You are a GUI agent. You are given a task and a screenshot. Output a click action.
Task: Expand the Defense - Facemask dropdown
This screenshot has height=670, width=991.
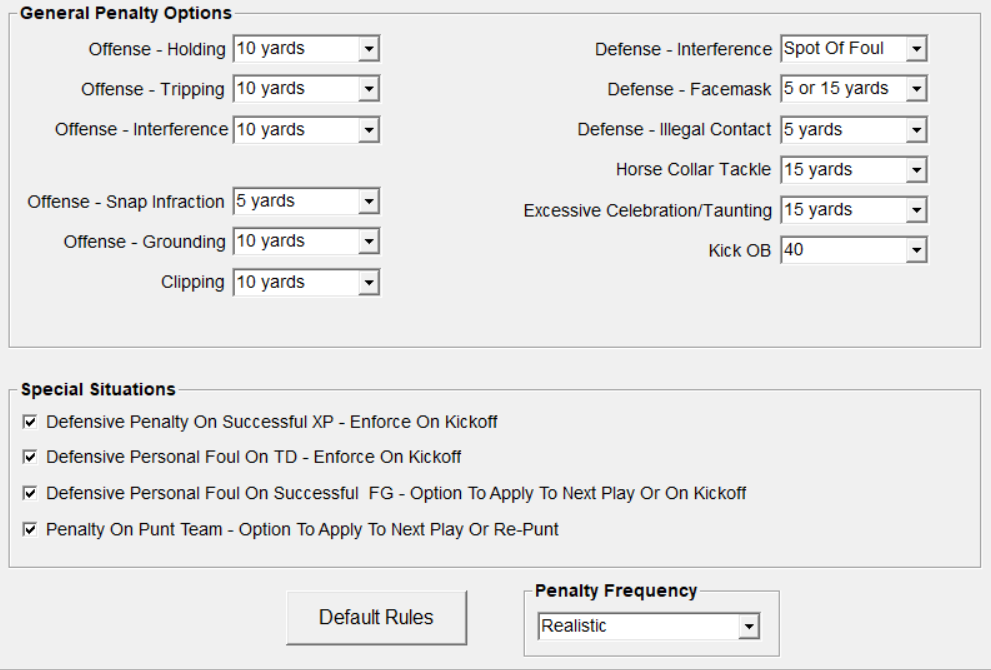click(x=916, y=89)
